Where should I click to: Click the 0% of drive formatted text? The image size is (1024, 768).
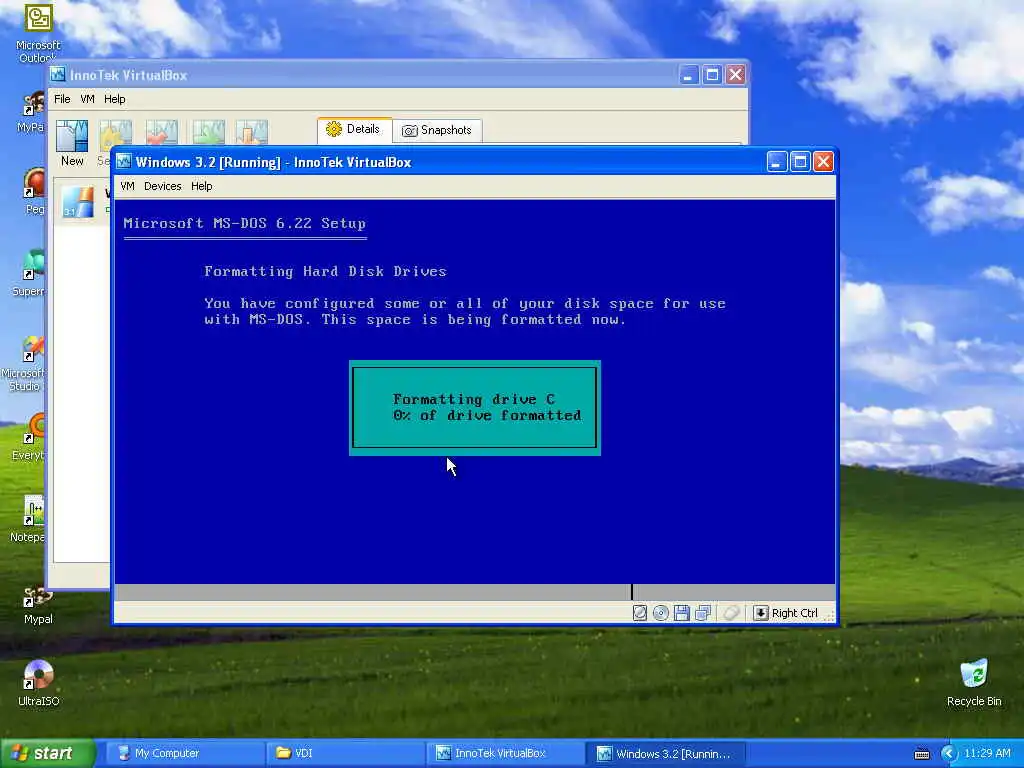(x=487, y=415)
